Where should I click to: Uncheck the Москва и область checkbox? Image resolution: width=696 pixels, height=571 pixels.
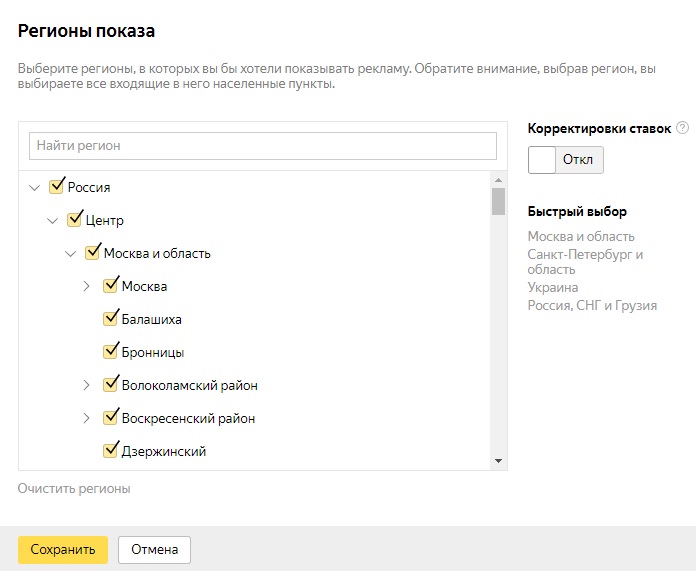(x=92, y=252)
